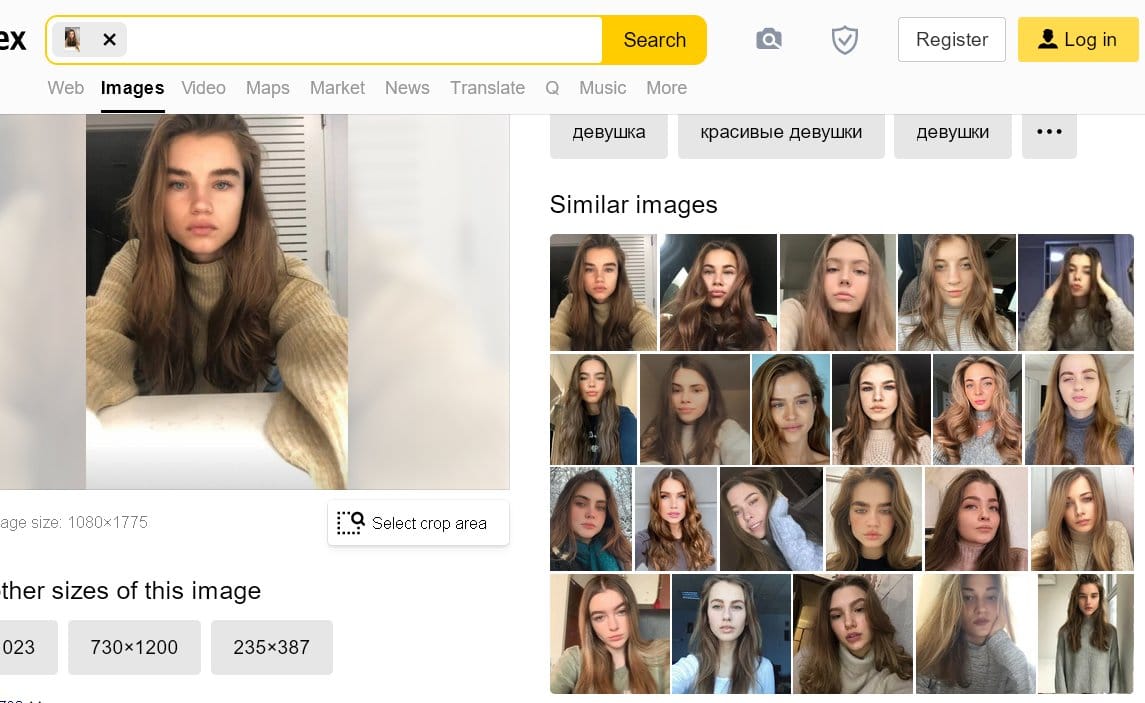This screenshot has height=703, width=1145.
Task: Remove the uploaded image from search box
Action: pos(110,39)
